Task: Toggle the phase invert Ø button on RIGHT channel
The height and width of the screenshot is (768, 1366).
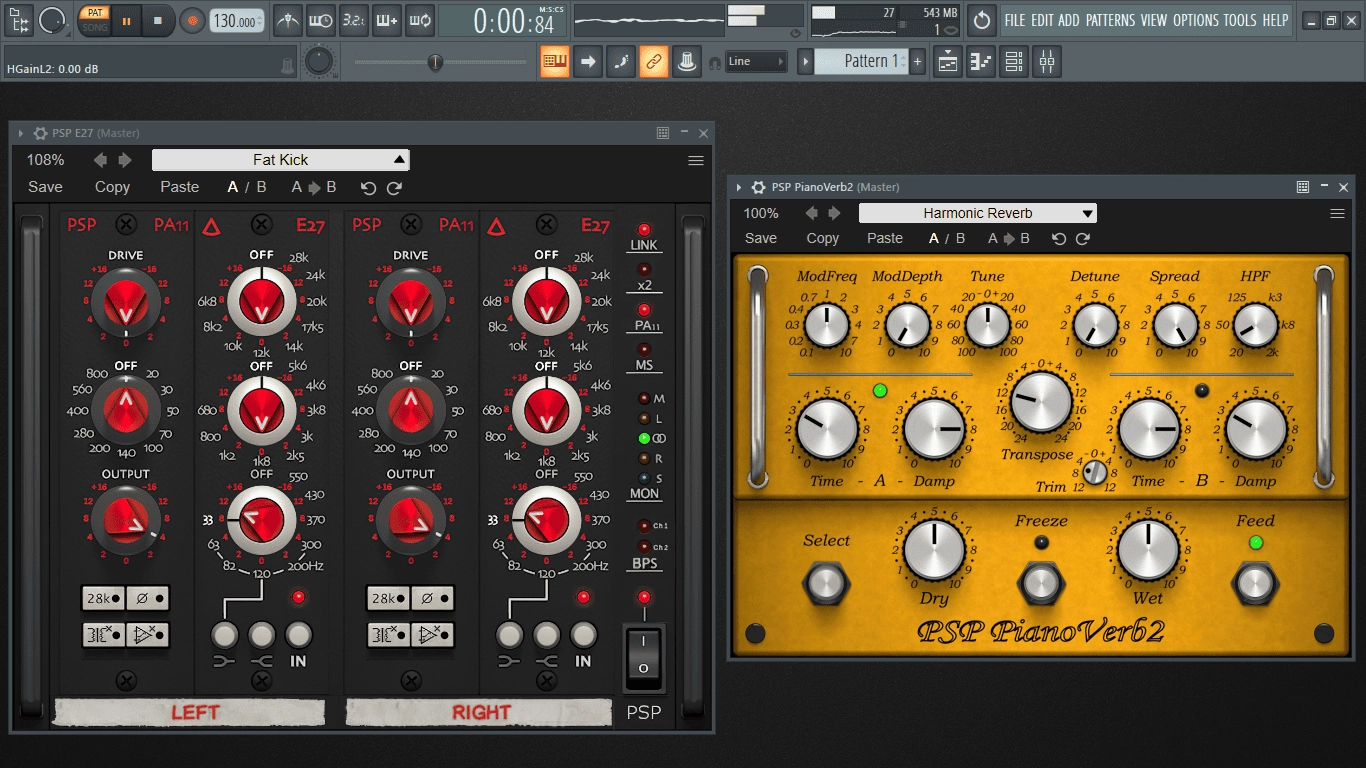Action: click(431, 598)
